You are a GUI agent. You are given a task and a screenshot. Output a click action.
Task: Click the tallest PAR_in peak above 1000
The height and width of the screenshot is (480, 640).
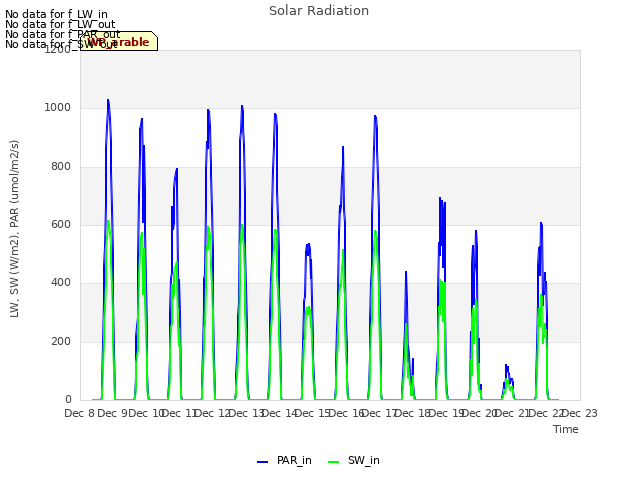(108, 100)
